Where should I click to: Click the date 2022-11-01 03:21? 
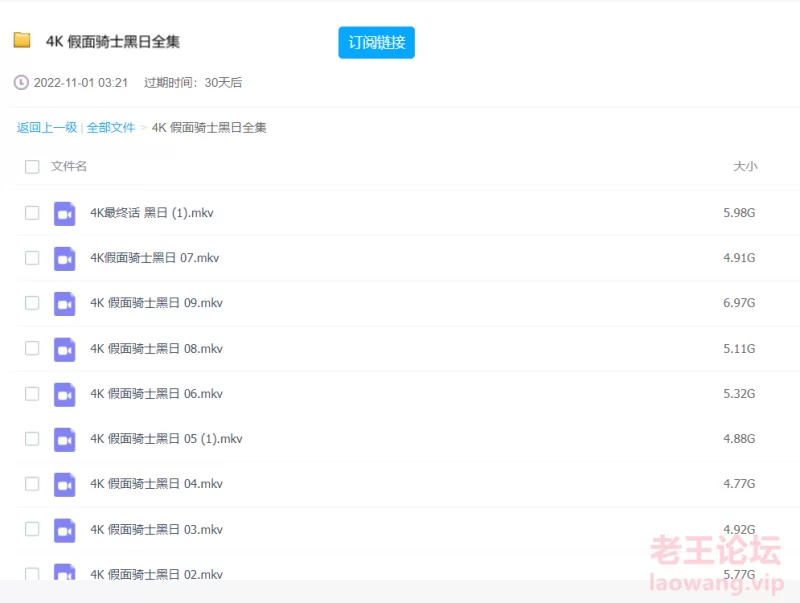[81, 83]
